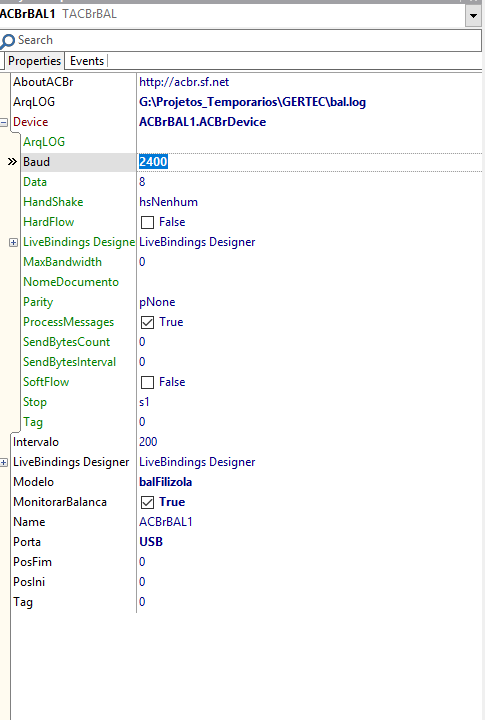Click the Porta value USB
485x720 pixels.
[151, 542]
